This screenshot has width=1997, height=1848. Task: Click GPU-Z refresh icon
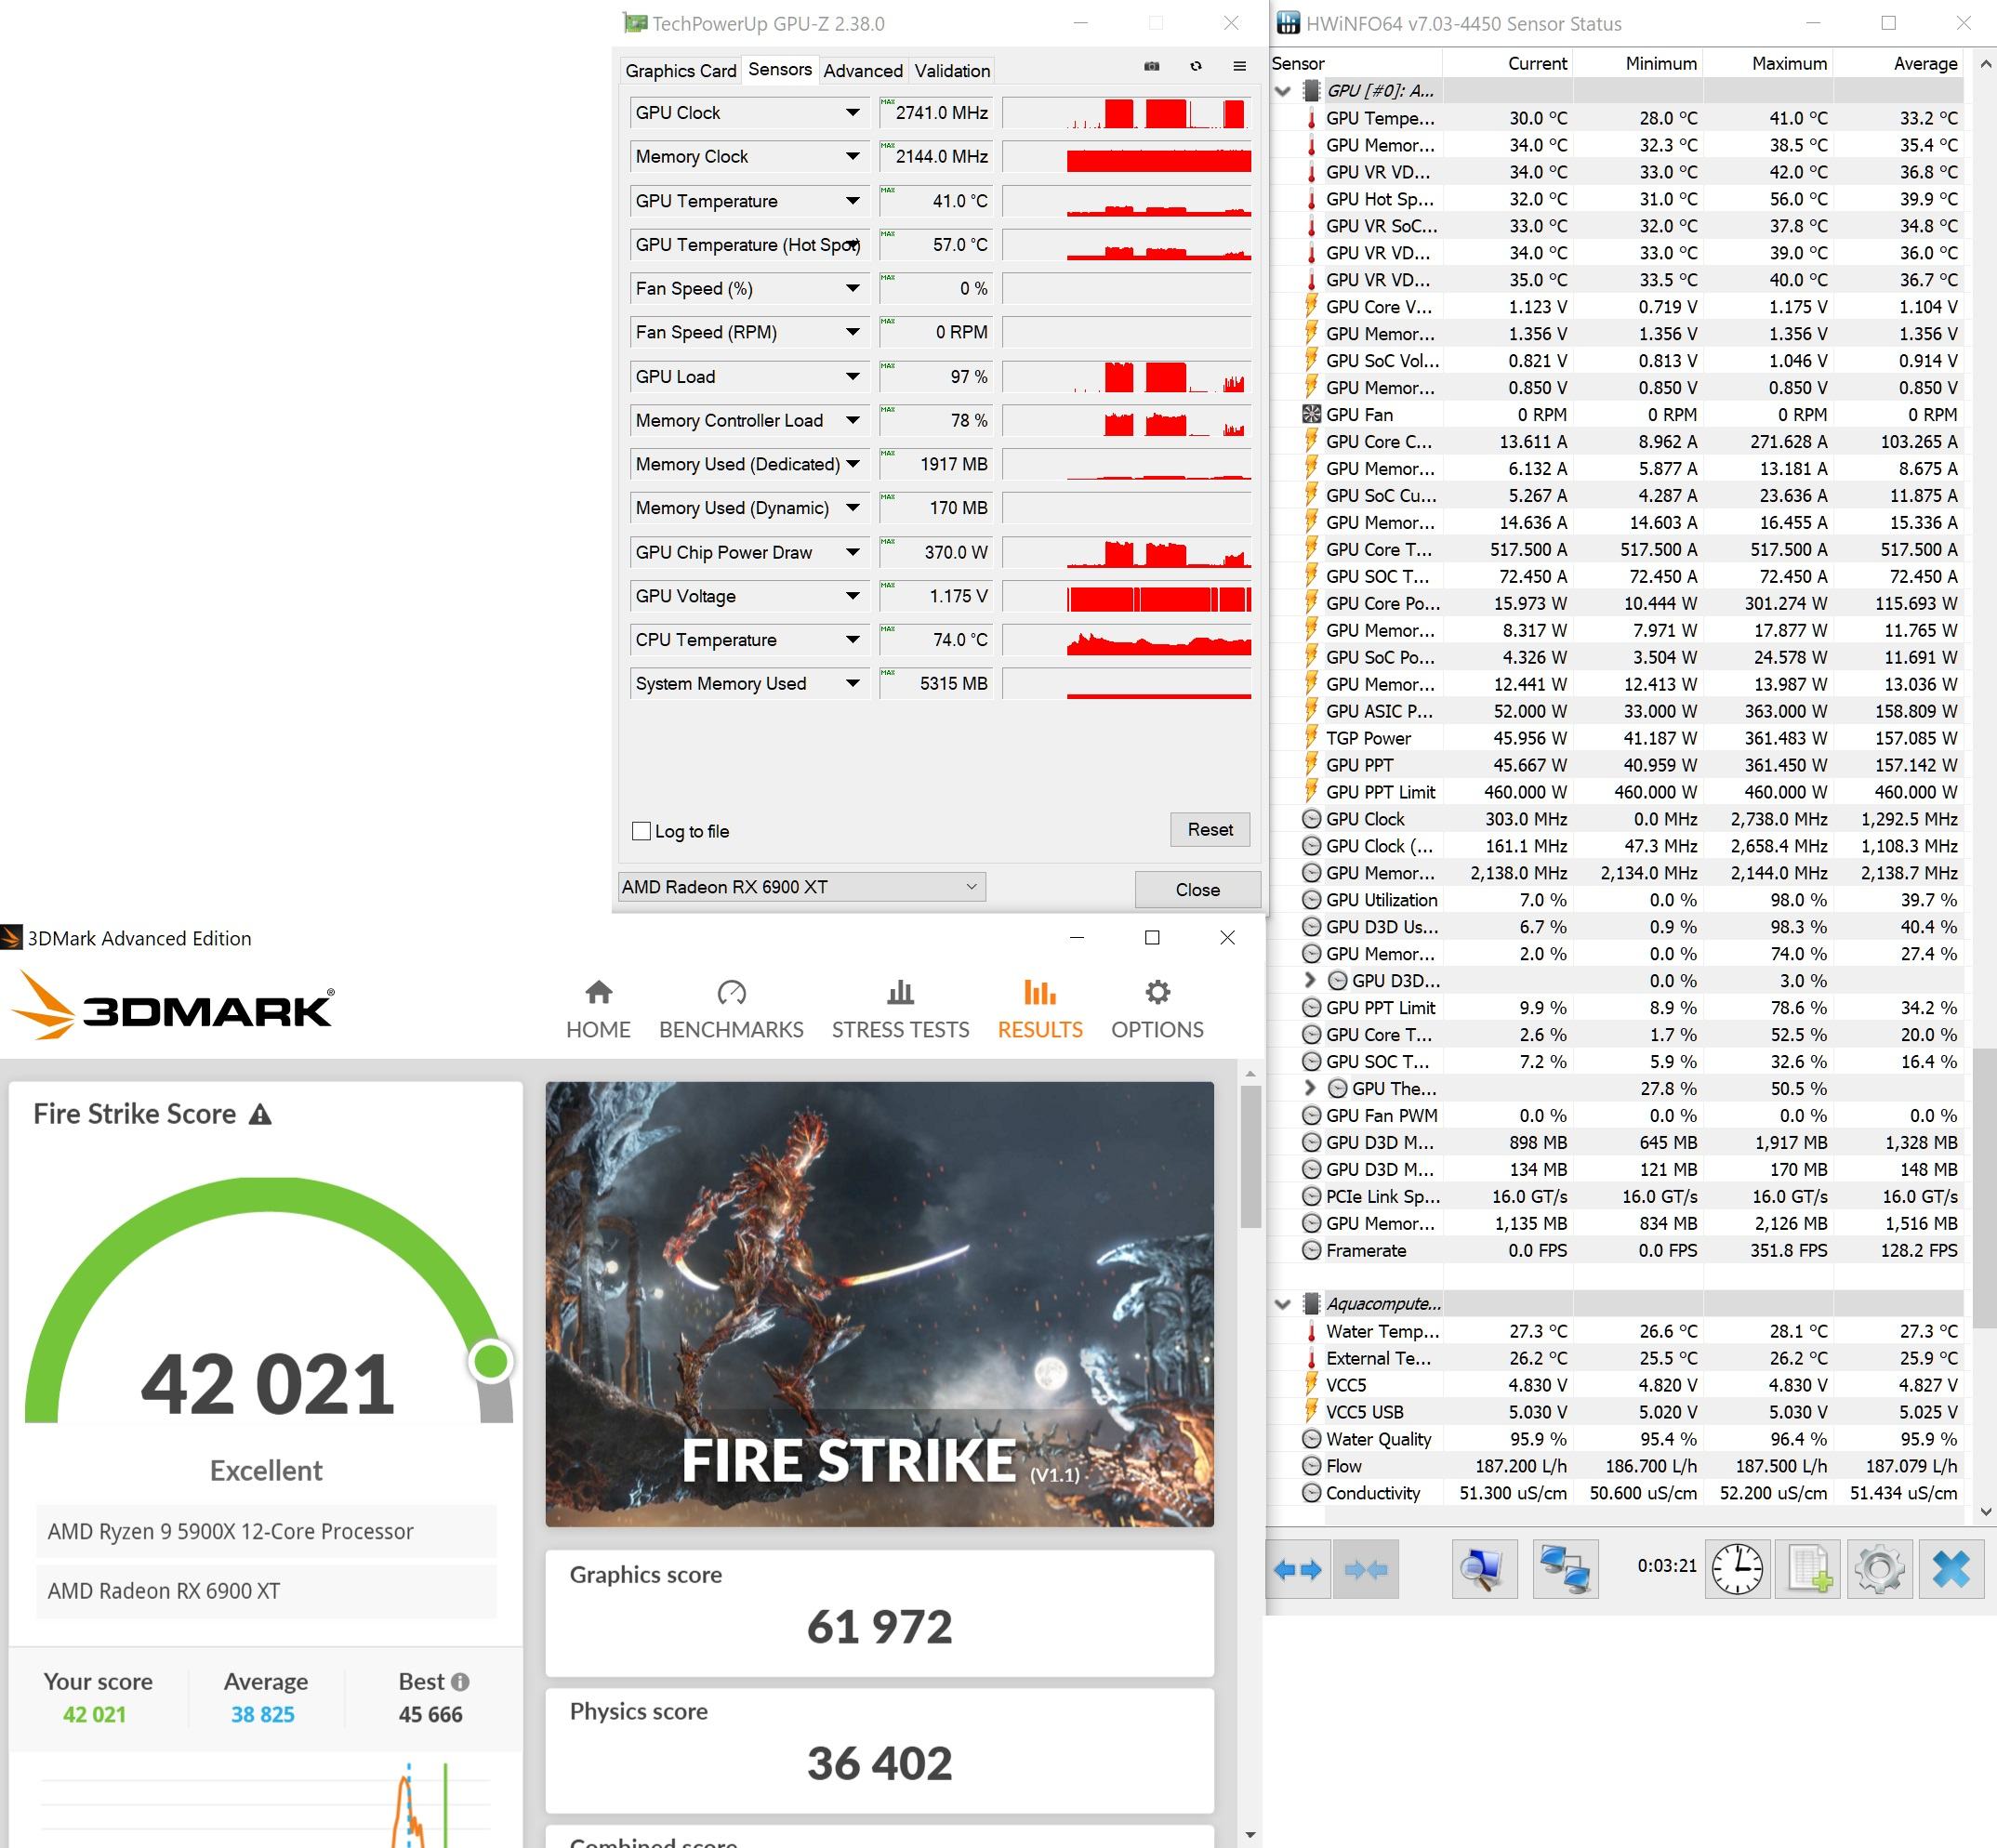tap(1196, 66)
